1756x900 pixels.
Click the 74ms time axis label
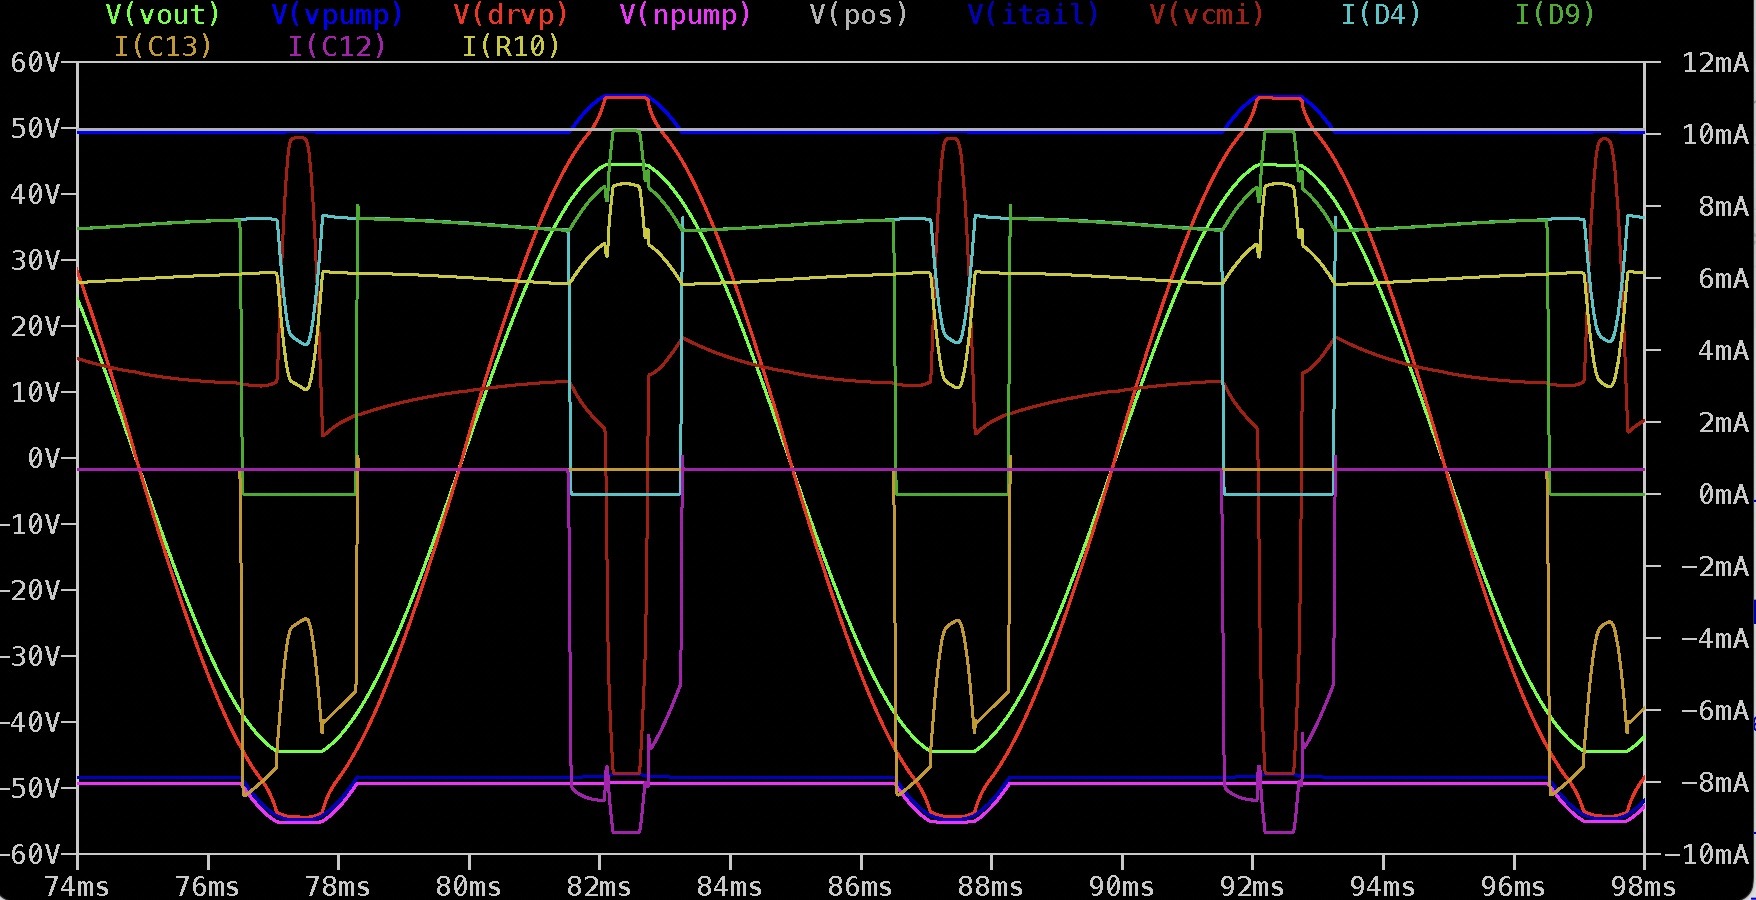point(77,887)
